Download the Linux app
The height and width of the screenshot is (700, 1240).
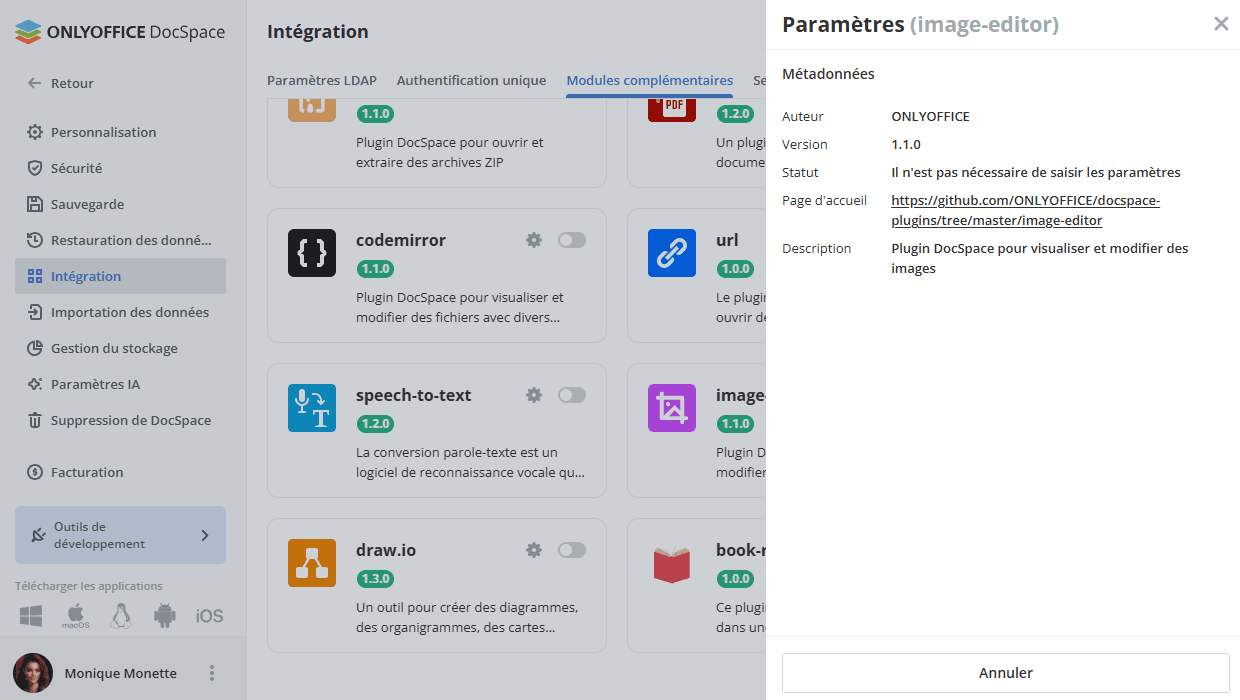point(121,616)
